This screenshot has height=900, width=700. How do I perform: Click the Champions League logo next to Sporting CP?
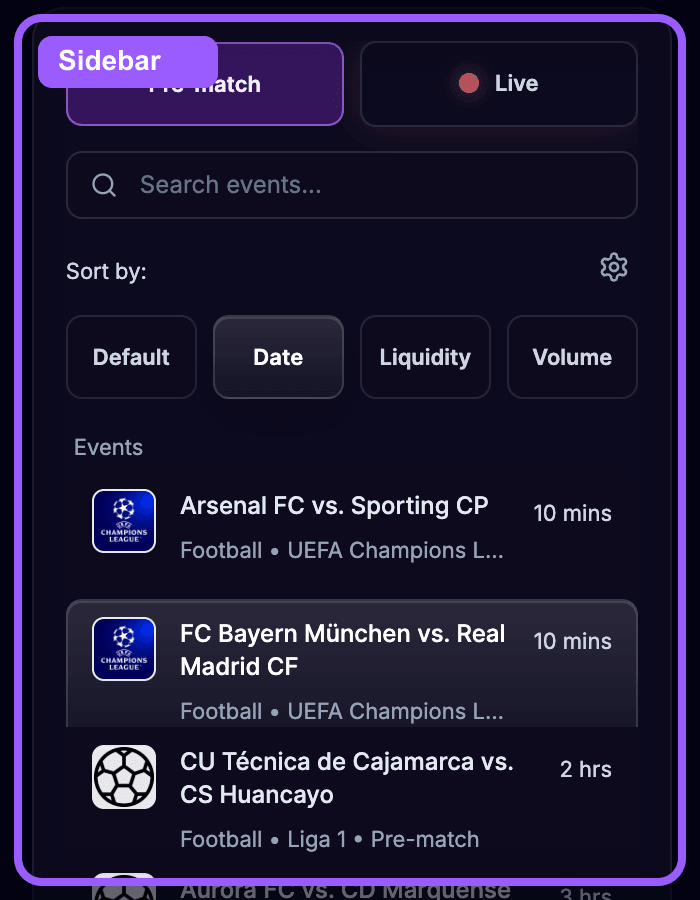[123, 521]
